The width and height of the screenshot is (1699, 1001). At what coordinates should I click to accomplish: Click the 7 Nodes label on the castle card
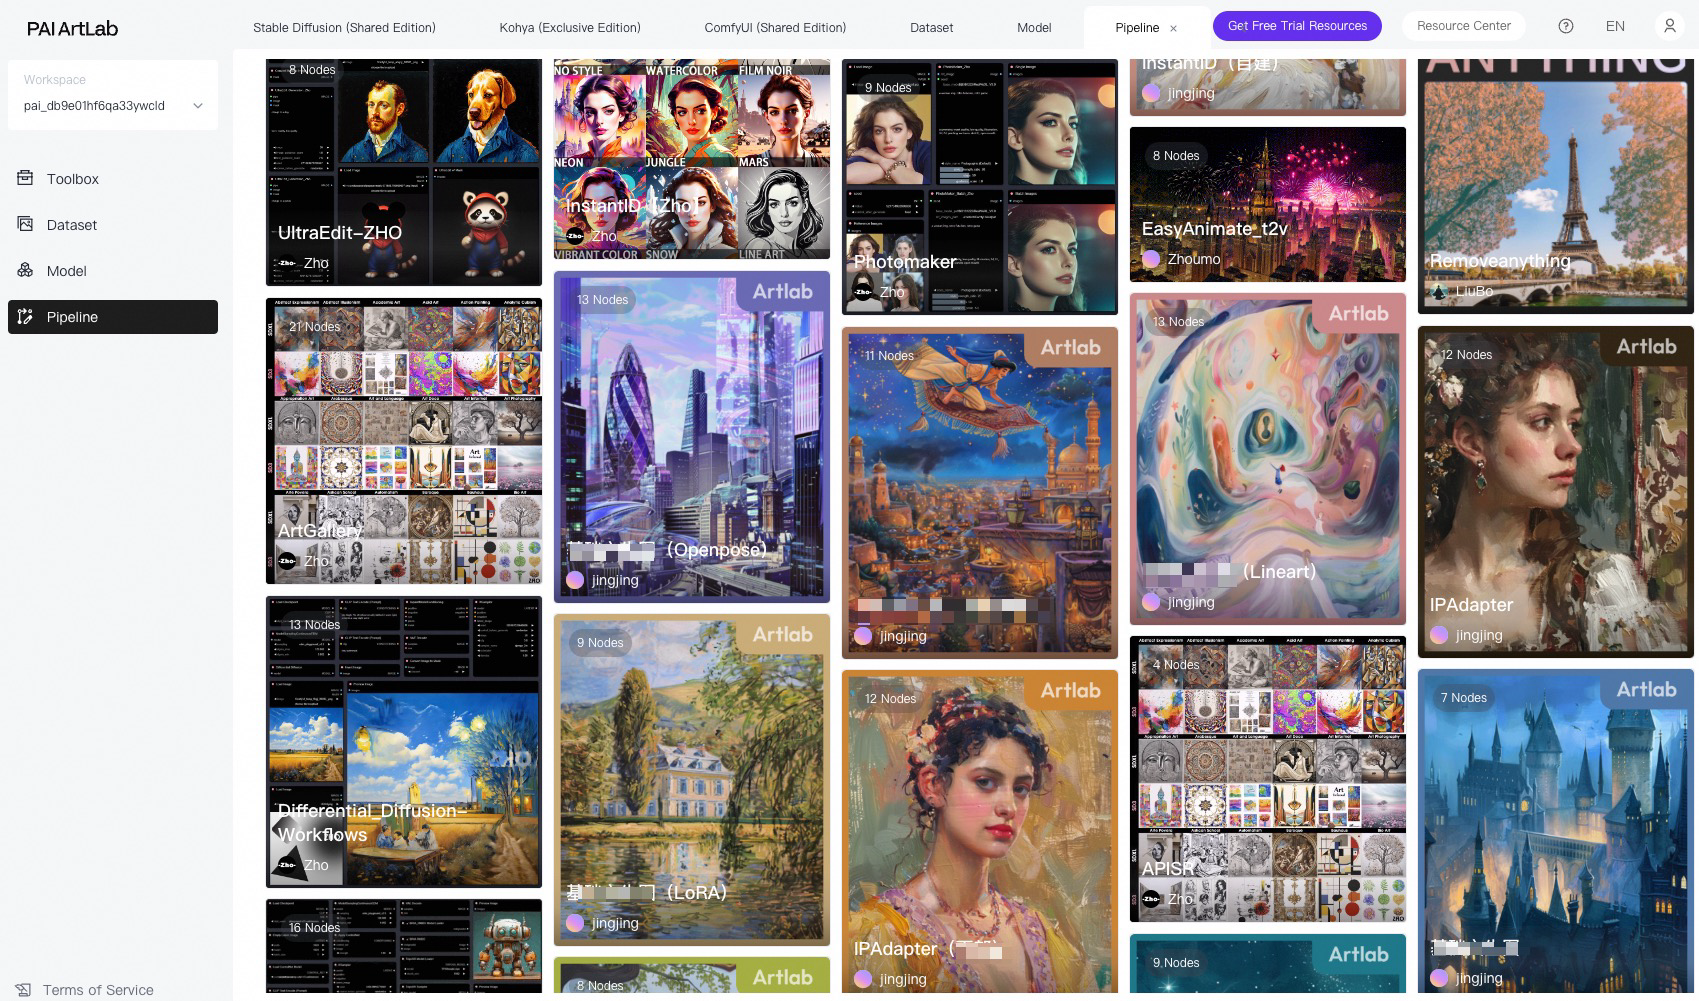[1464, 697]
